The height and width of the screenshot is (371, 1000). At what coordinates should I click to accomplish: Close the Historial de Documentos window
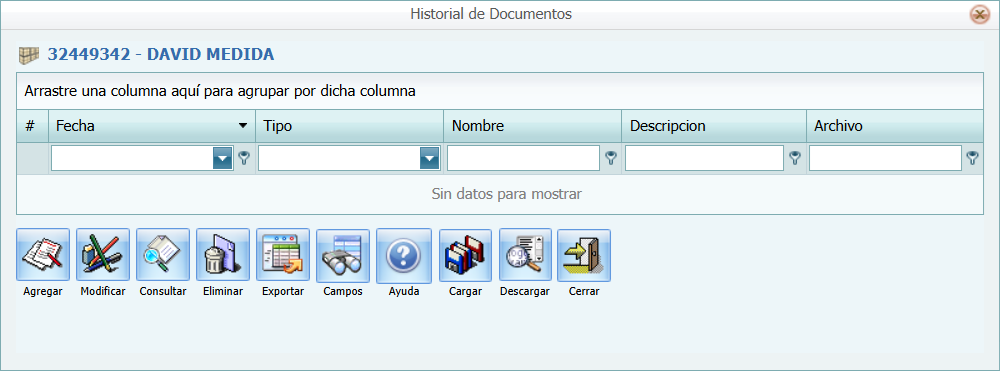tap(980, 14)
